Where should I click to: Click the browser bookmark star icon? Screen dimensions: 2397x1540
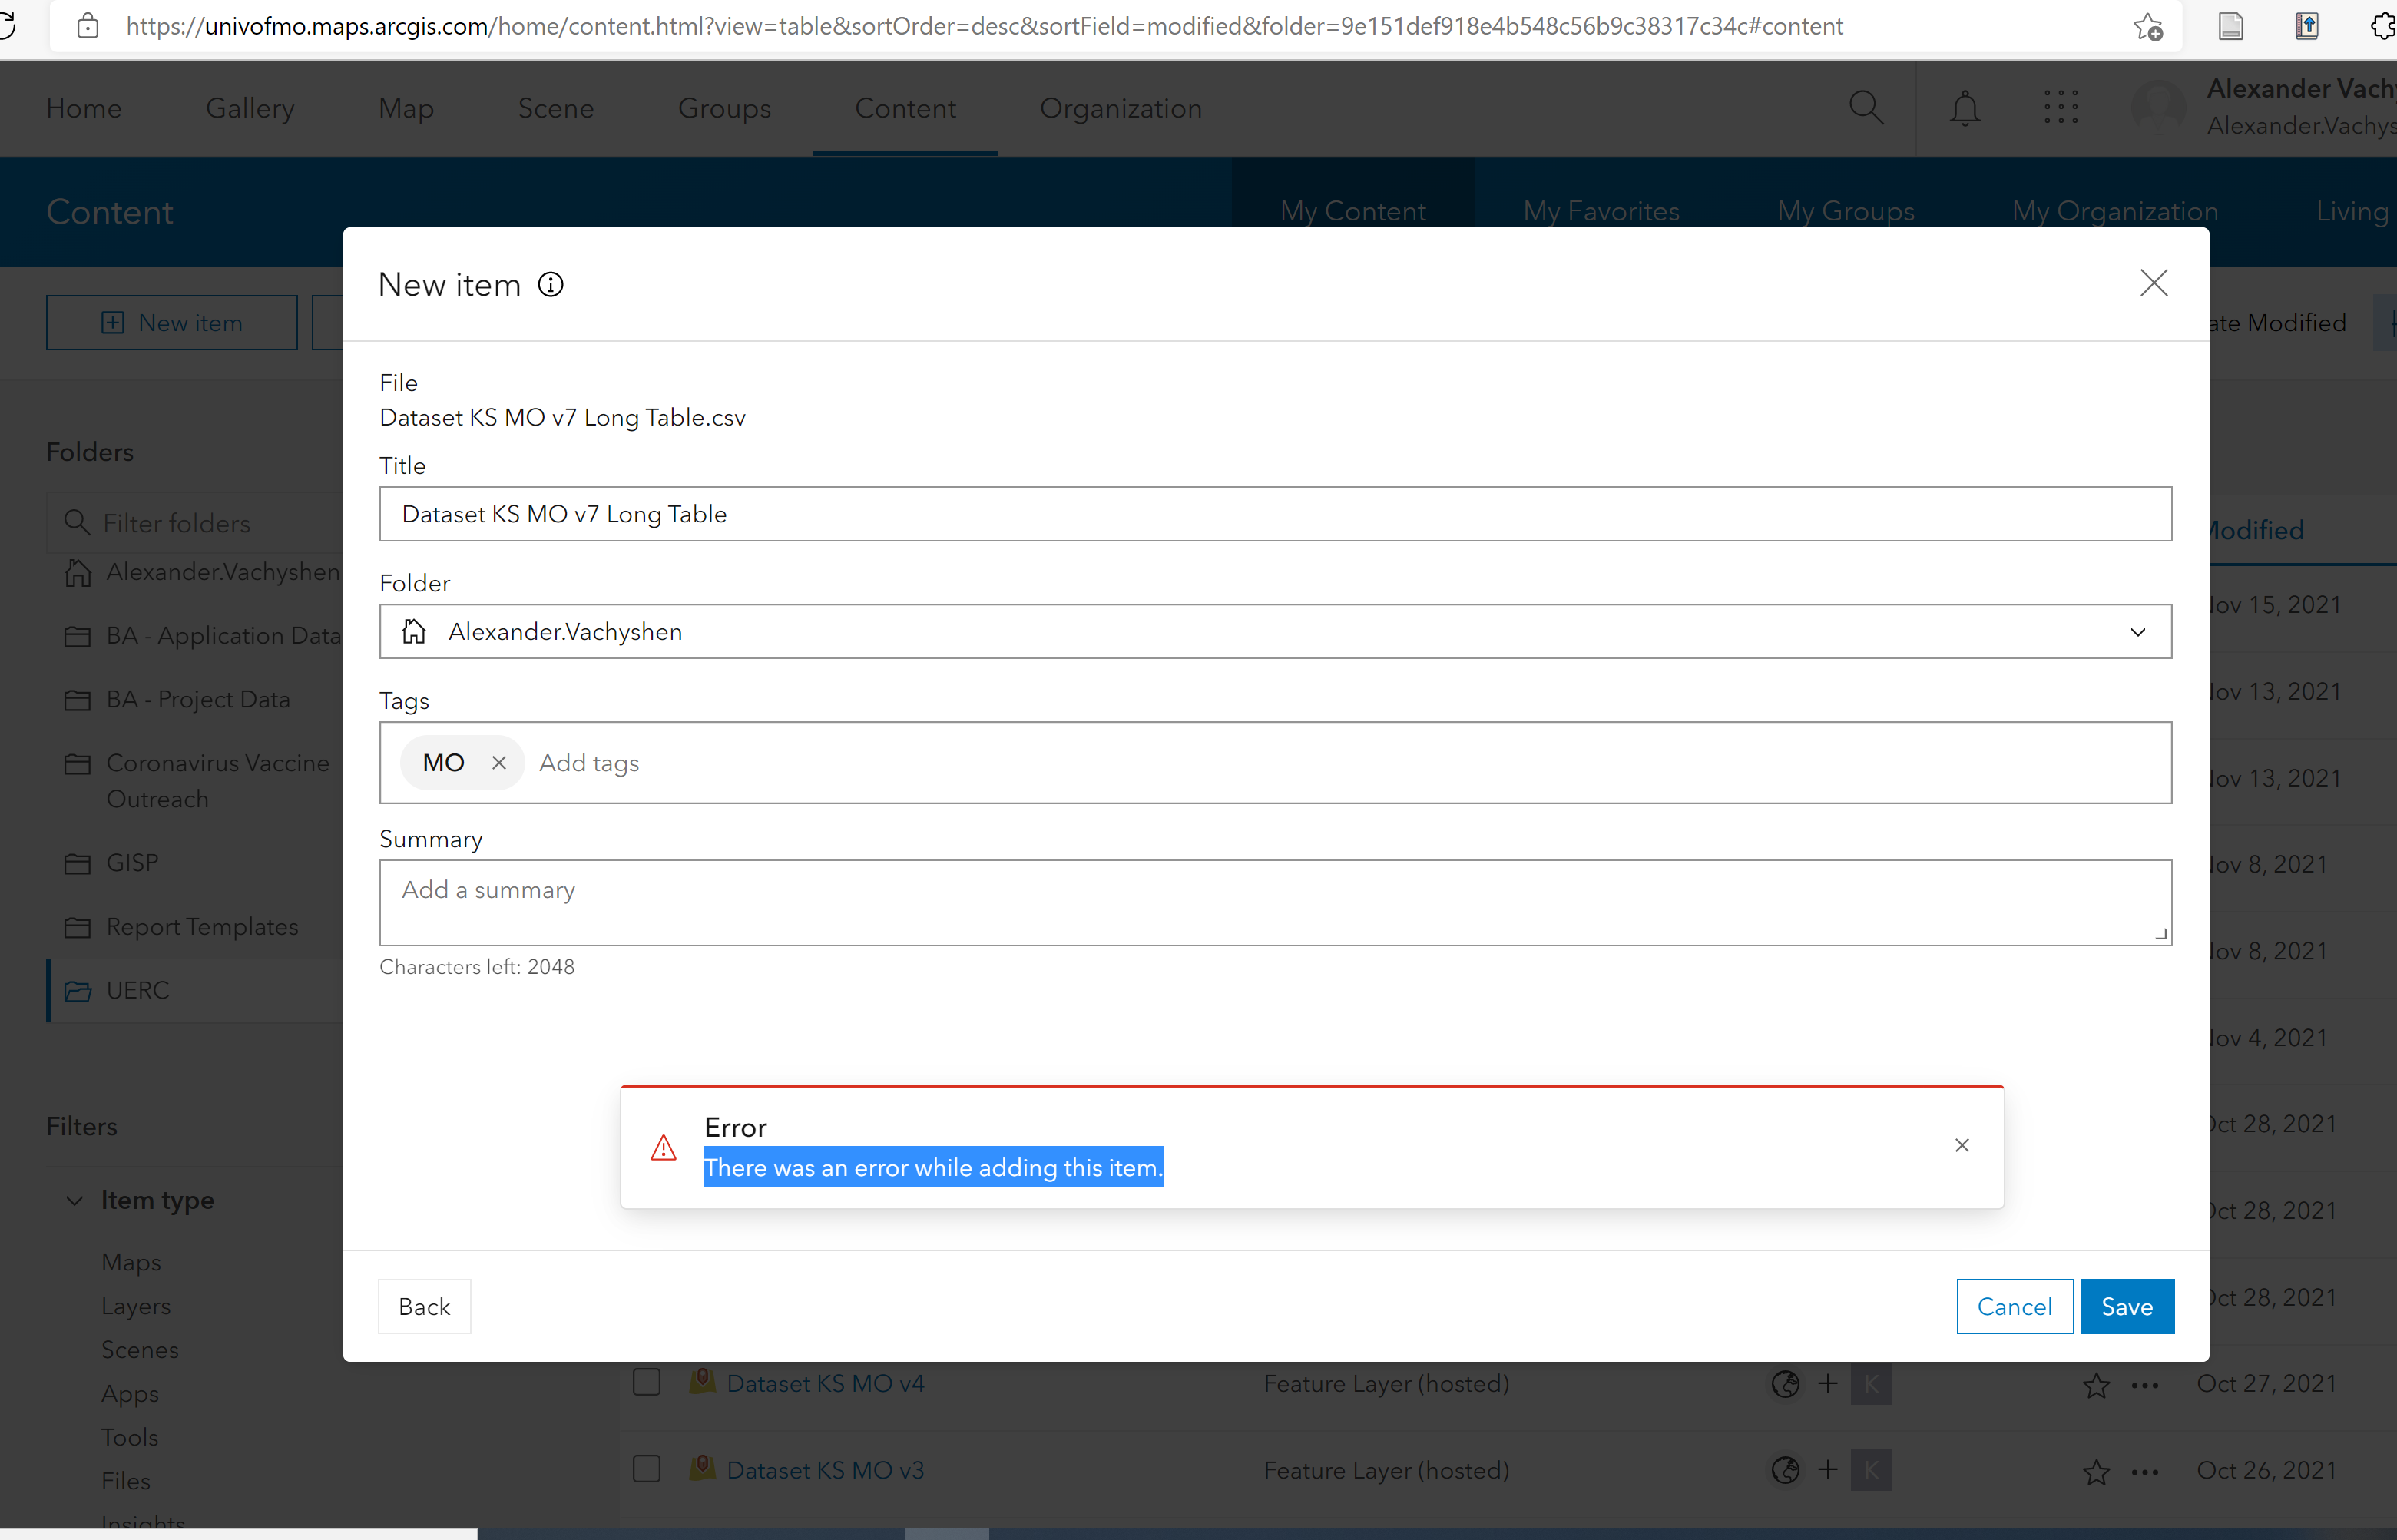pyautogui.click(x=2147, y=27)
